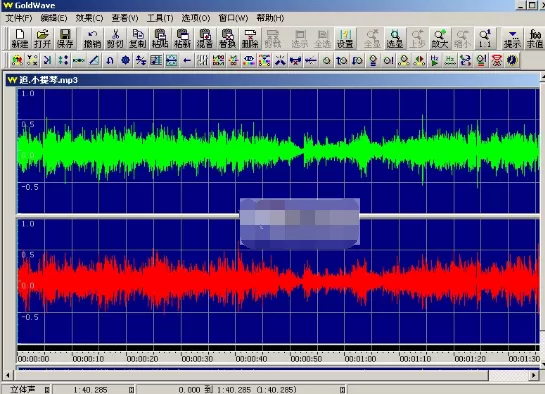Open the 窗口(W) window menu
The height and width of the screenshot is (394, 545).
(x=233, y=18)
